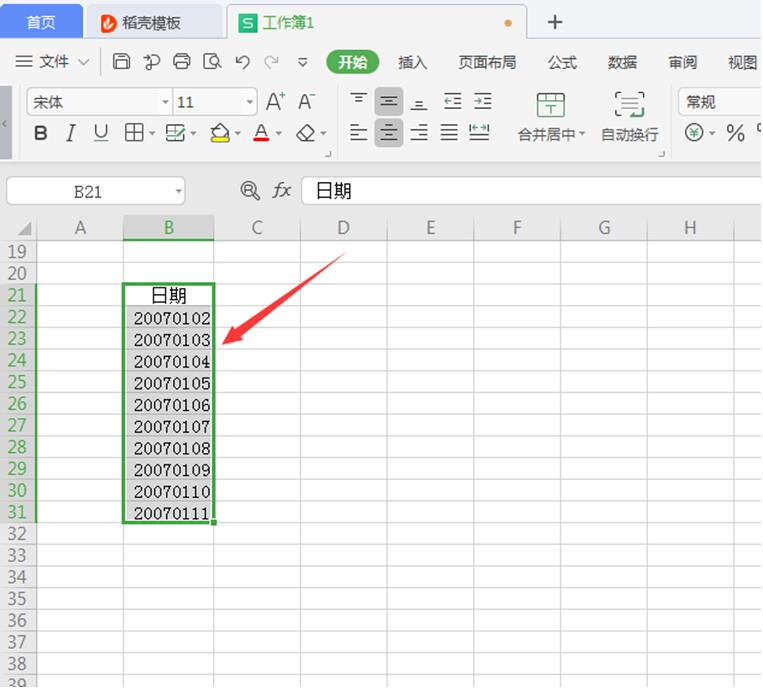
Task: Open Name Box dropdown arrow
Action: click(179, 191)
